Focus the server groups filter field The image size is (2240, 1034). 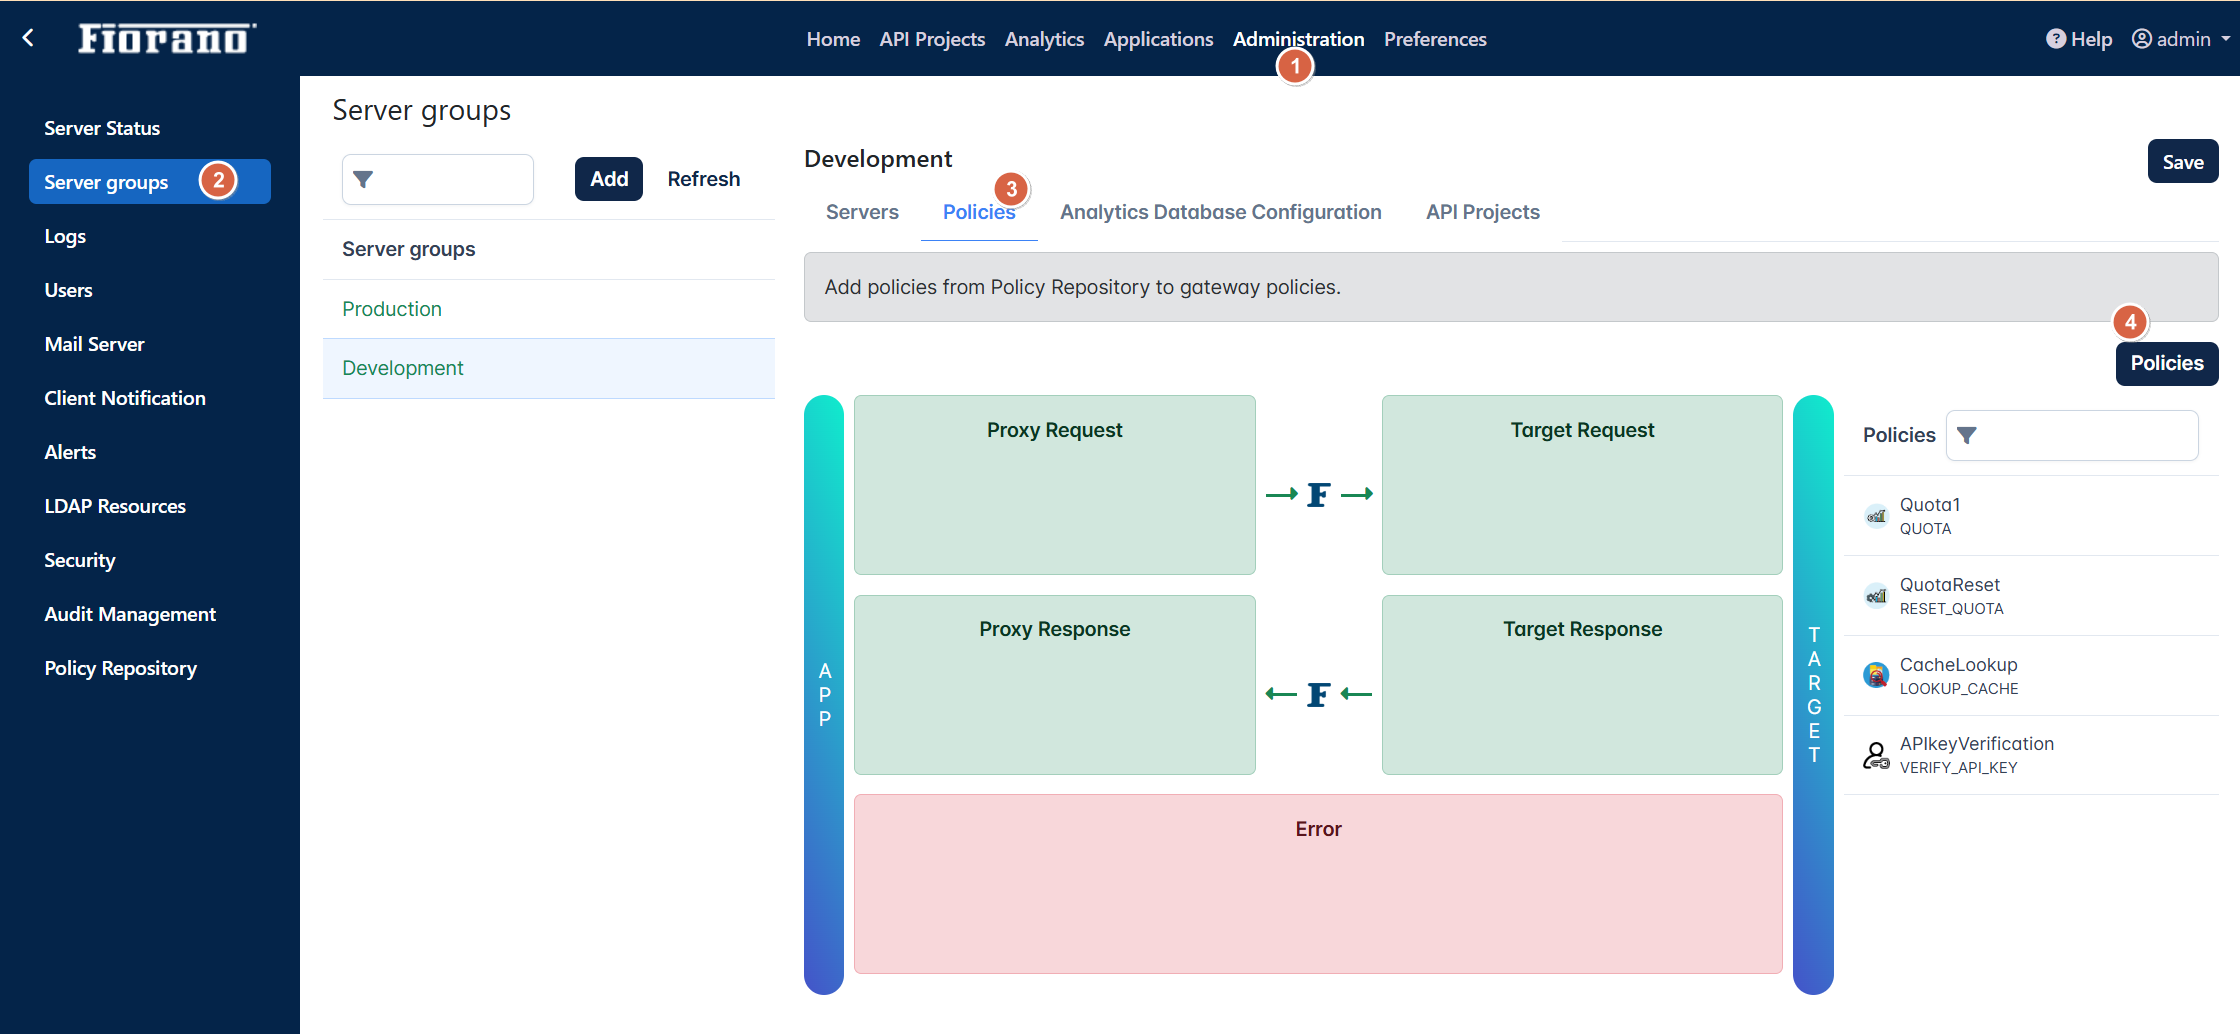(450, 180)
